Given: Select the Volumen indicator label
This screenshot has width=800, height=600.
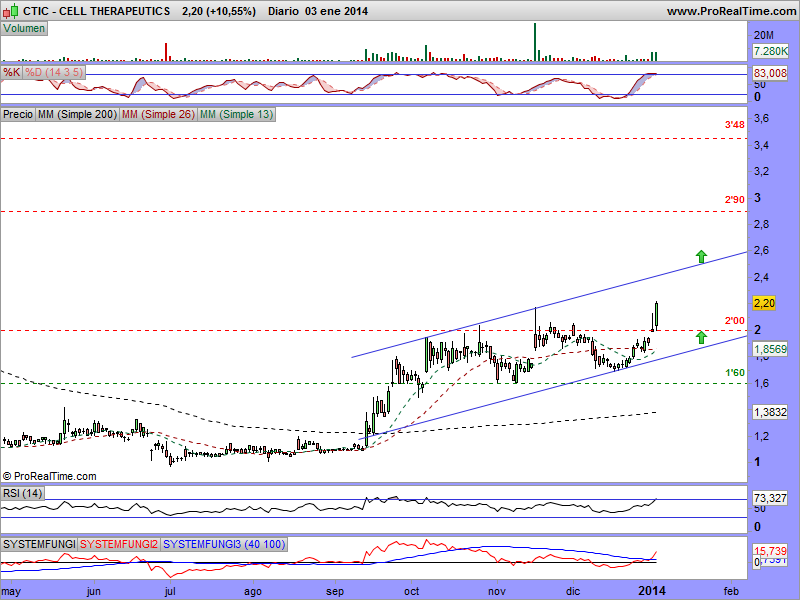Looking at the screenshot, I should (x=24, y=29).
